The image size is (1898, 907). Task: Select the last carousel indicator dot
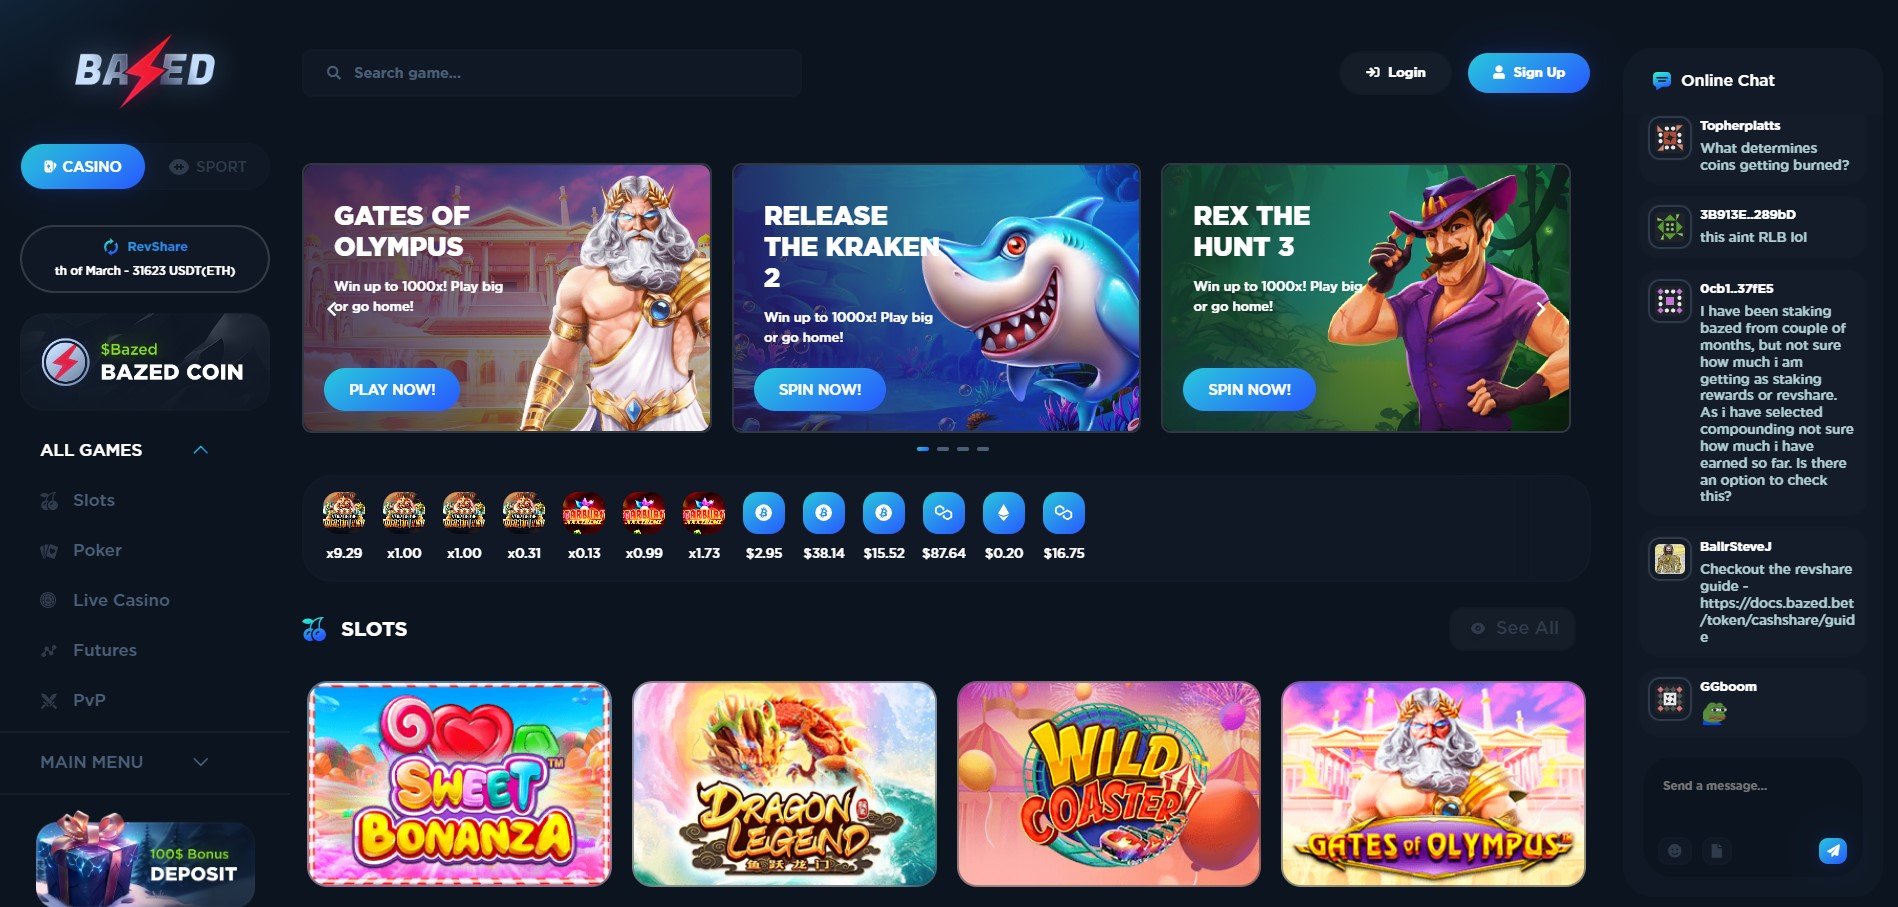point(983,449)
